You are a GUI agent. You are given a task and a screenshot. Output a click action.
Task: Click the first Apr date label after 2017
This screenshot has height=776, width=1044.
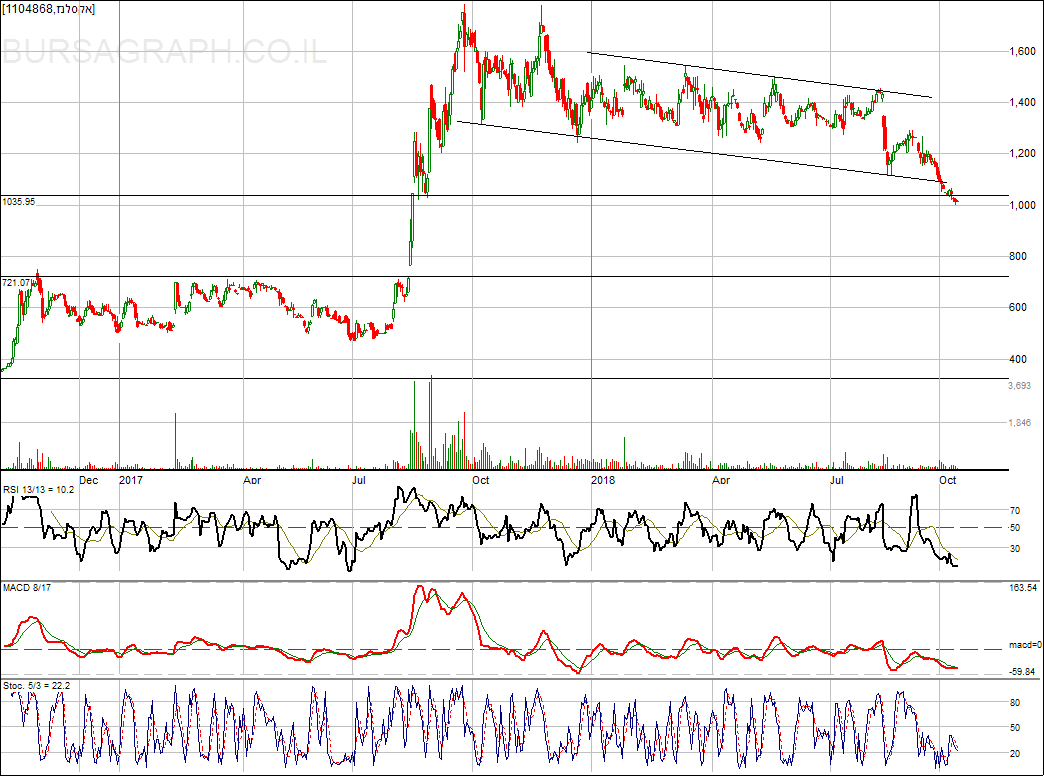(252, 480)
